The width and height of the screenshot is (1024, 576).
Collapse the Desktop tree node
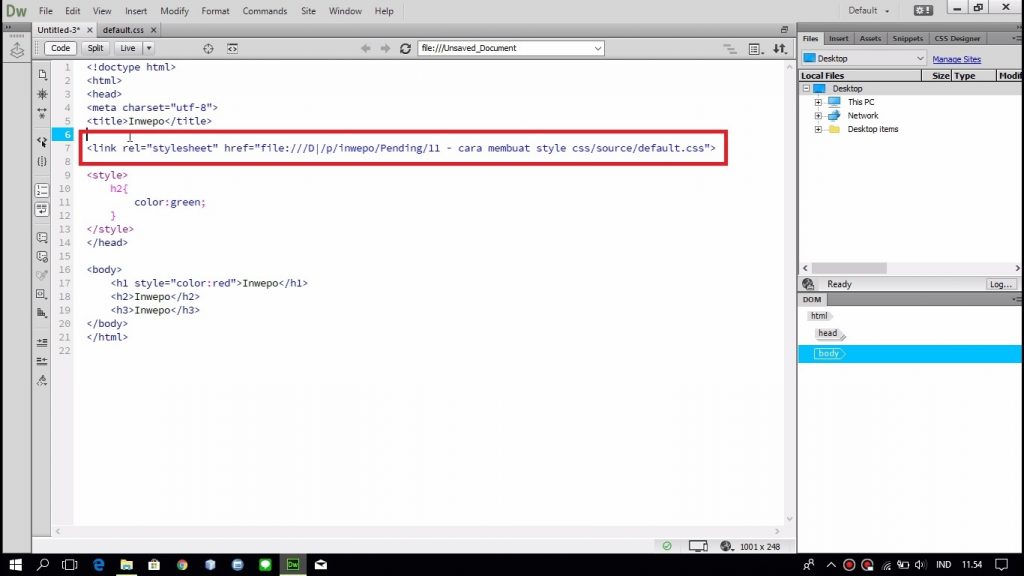806,88
